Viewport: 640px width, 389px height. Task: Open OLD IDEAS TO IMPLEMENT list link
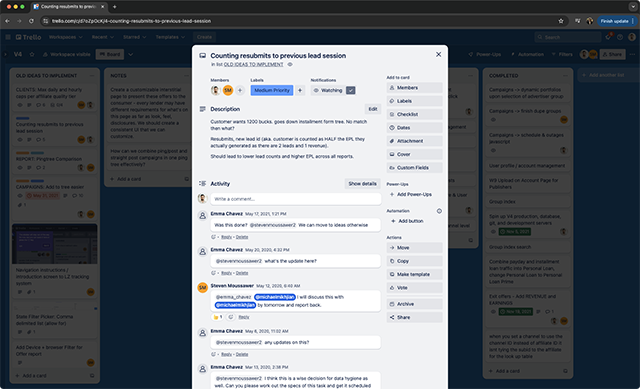point(253,64)
